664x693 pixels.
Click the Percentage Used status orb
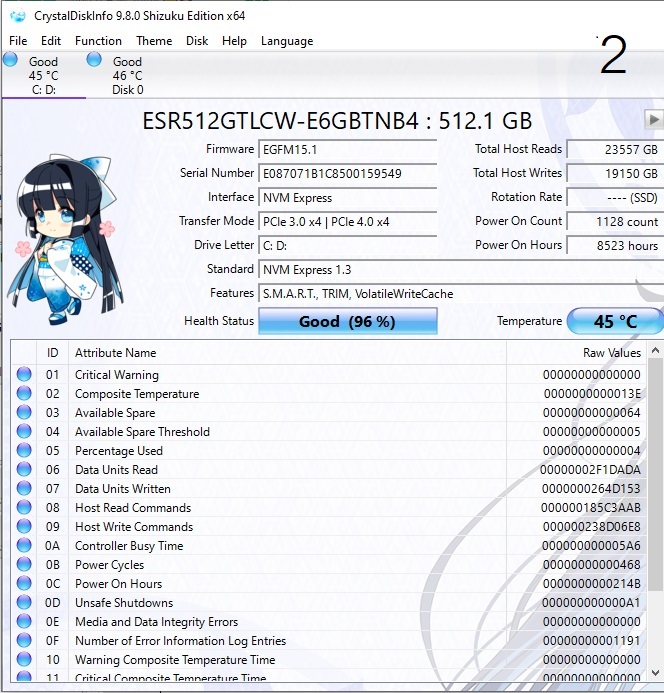[x=24, y=451]
